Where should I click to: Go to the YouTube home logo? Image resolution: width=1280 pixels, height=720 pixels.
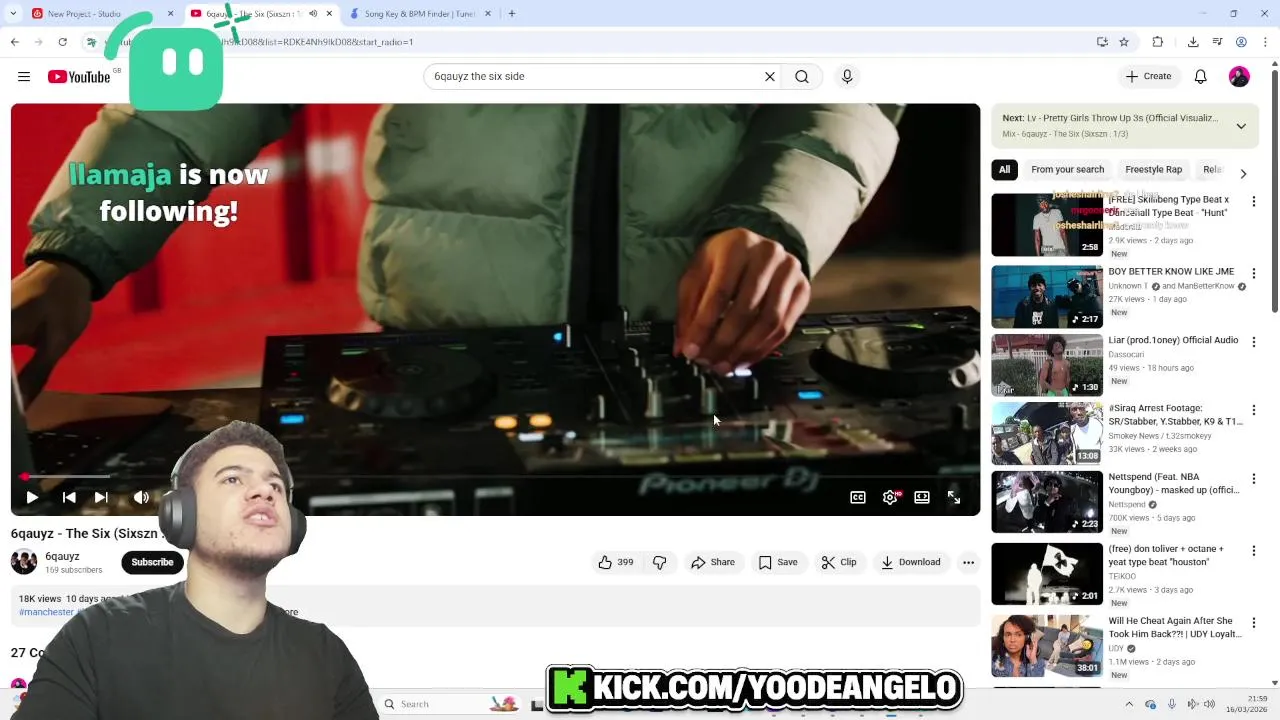tap(79, 77)
